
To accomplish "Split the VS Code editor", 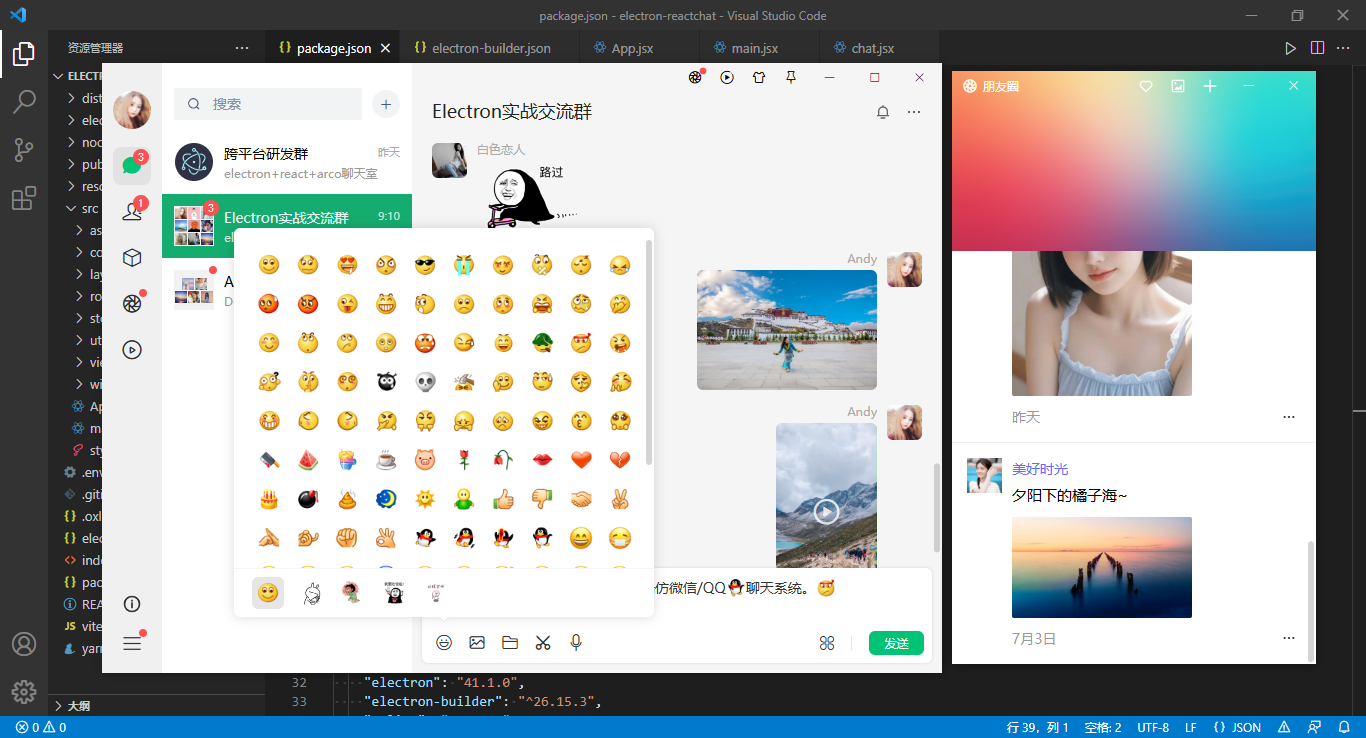I will (1317, 48).
